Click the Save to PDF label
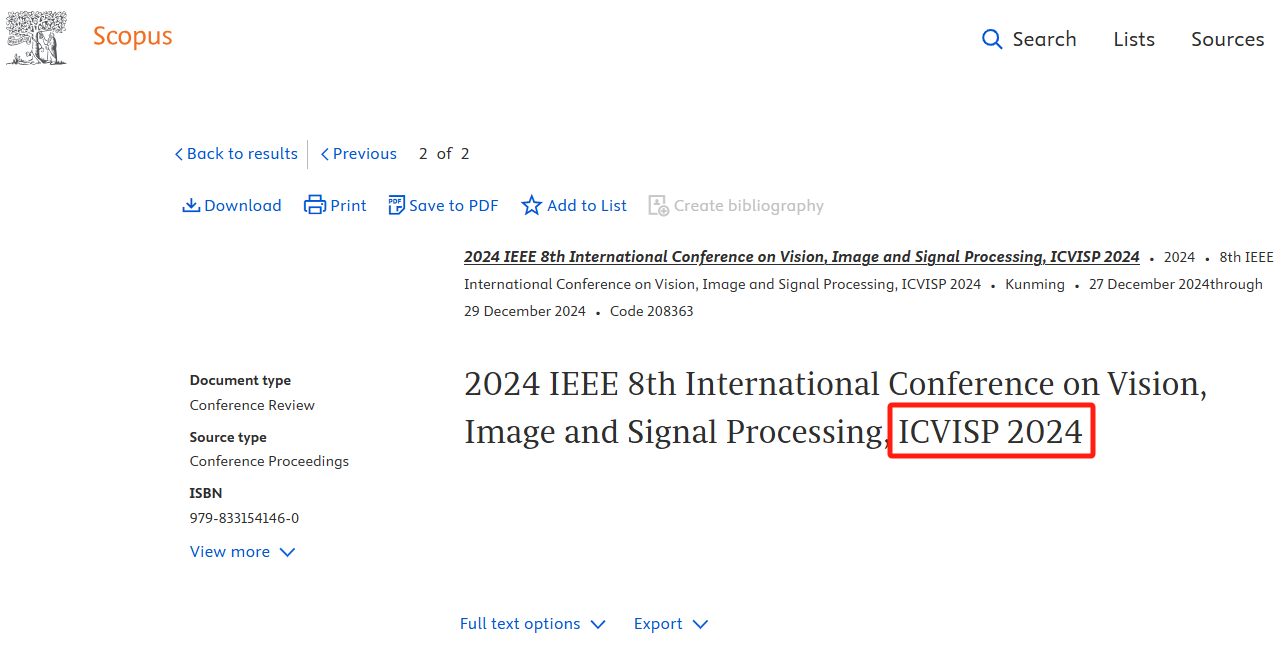The image size is (1288, 670). click(x=453, y=206)
